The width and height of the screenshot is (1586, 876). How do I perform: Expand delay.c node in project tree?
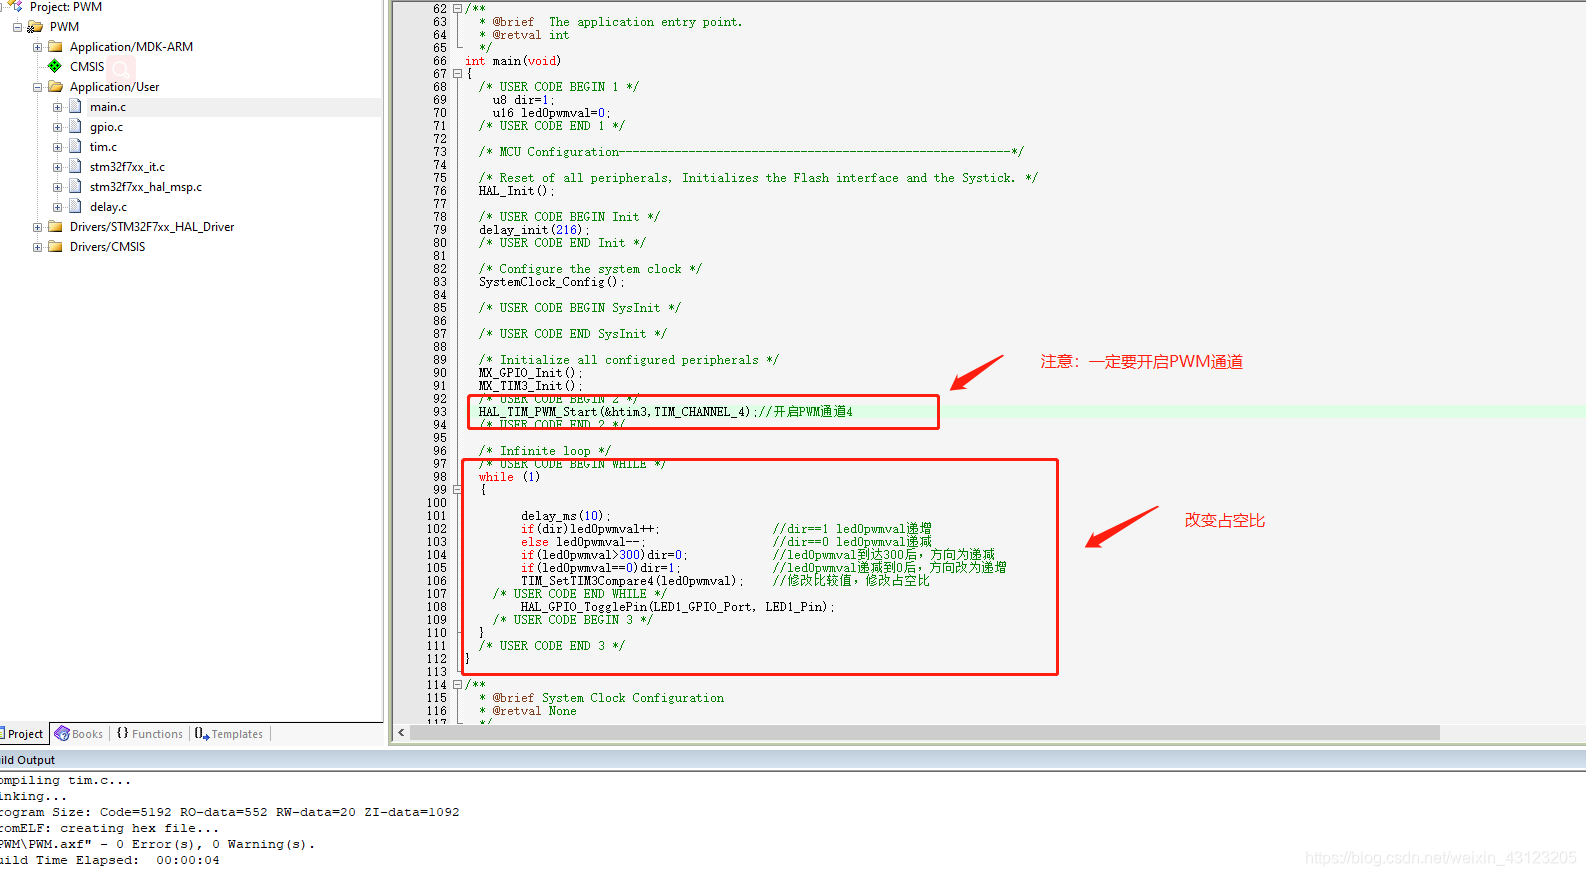57,207
